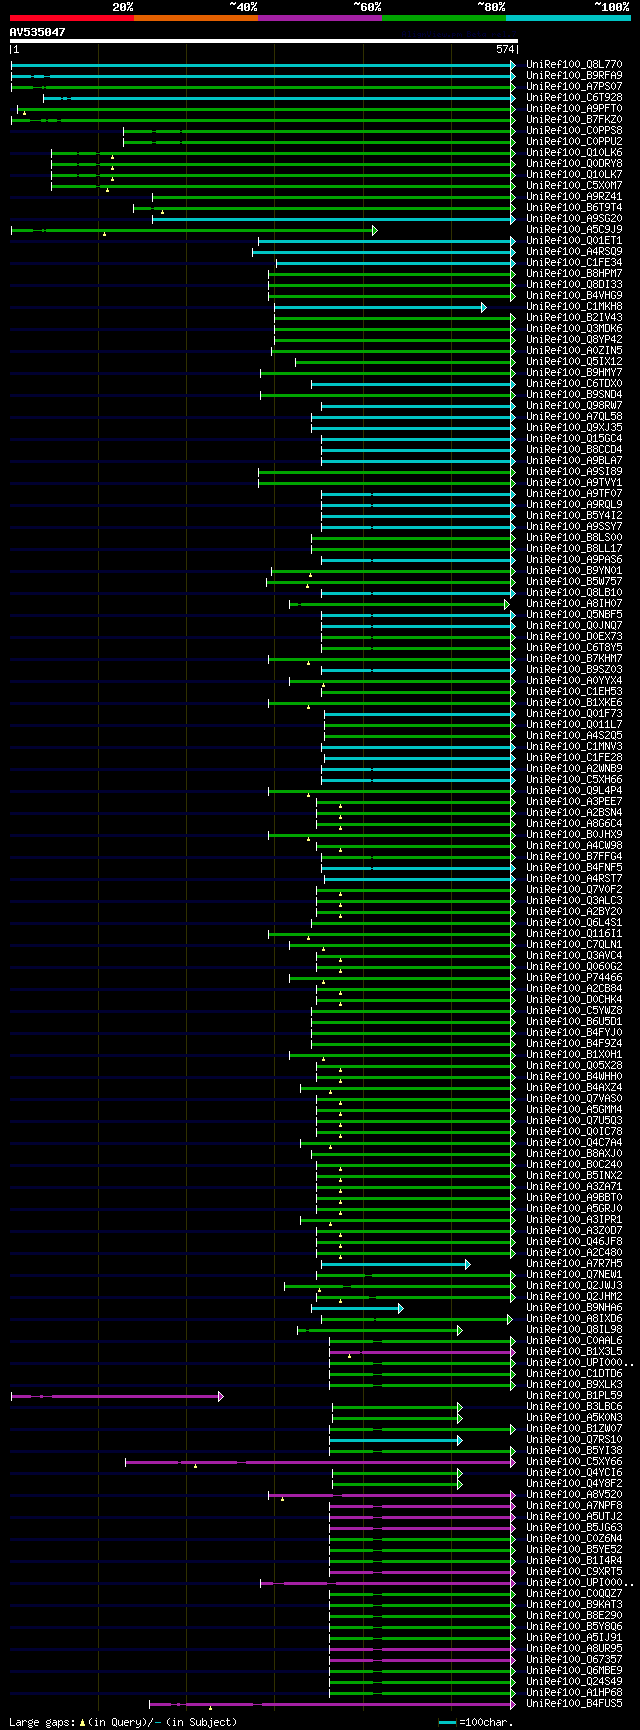Select the UniRef100_B1XKE6 label
This screenshot has height=1730, width=640.
(574, 703)
